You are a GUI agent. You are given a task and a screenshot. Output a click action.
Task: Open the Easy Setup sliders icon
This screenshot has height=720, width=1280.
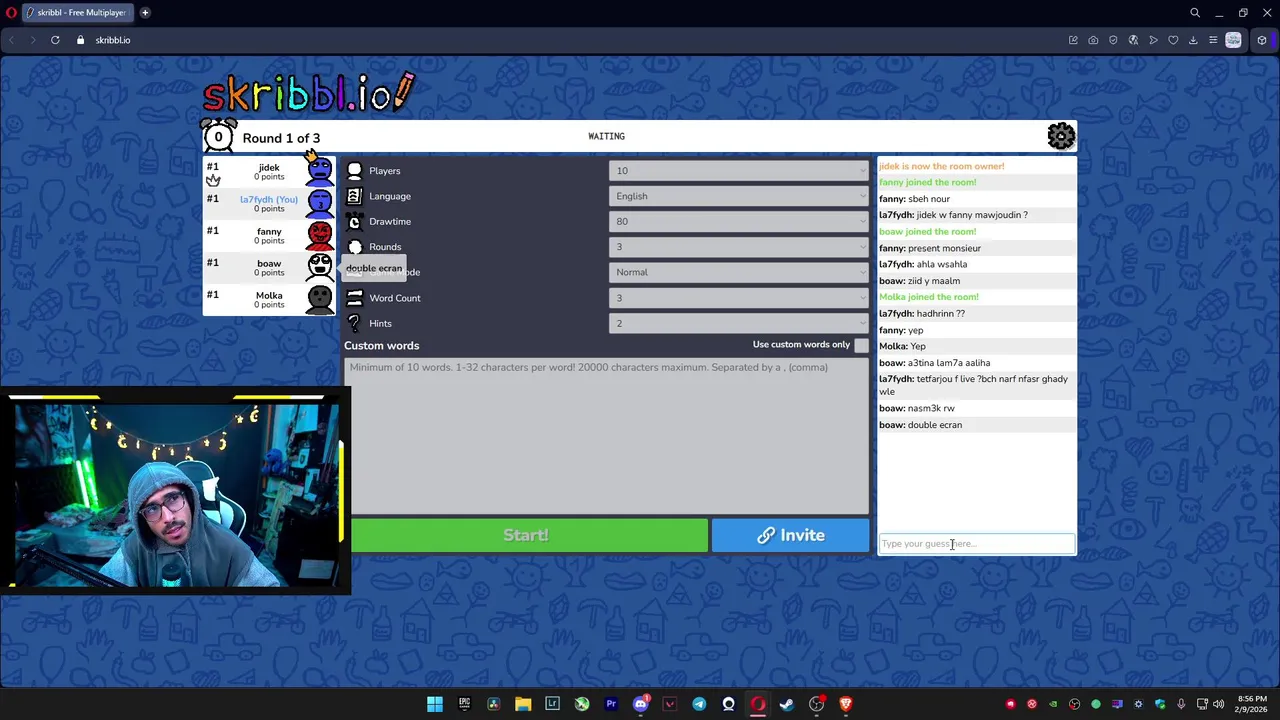pyautogui.click(x=1213, y=40)
